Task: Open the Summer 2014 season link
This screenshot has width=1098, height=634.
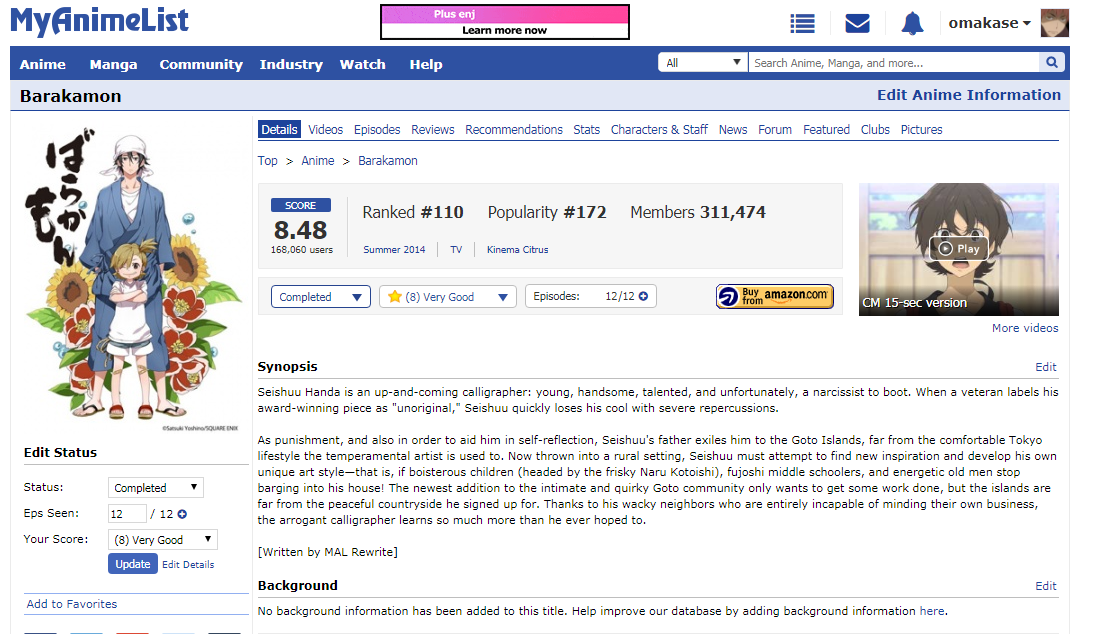Action: (394, 249)
